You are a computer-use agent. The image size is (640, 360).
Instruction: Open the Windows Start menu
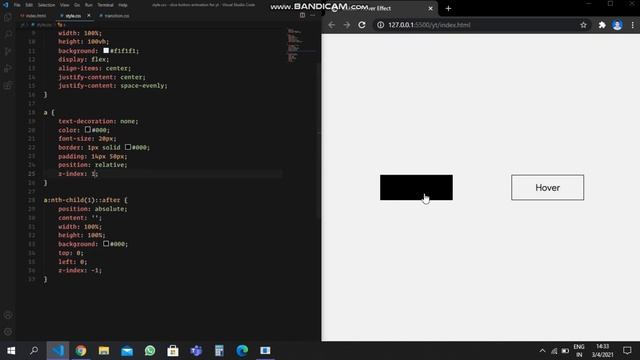[11, 350]
